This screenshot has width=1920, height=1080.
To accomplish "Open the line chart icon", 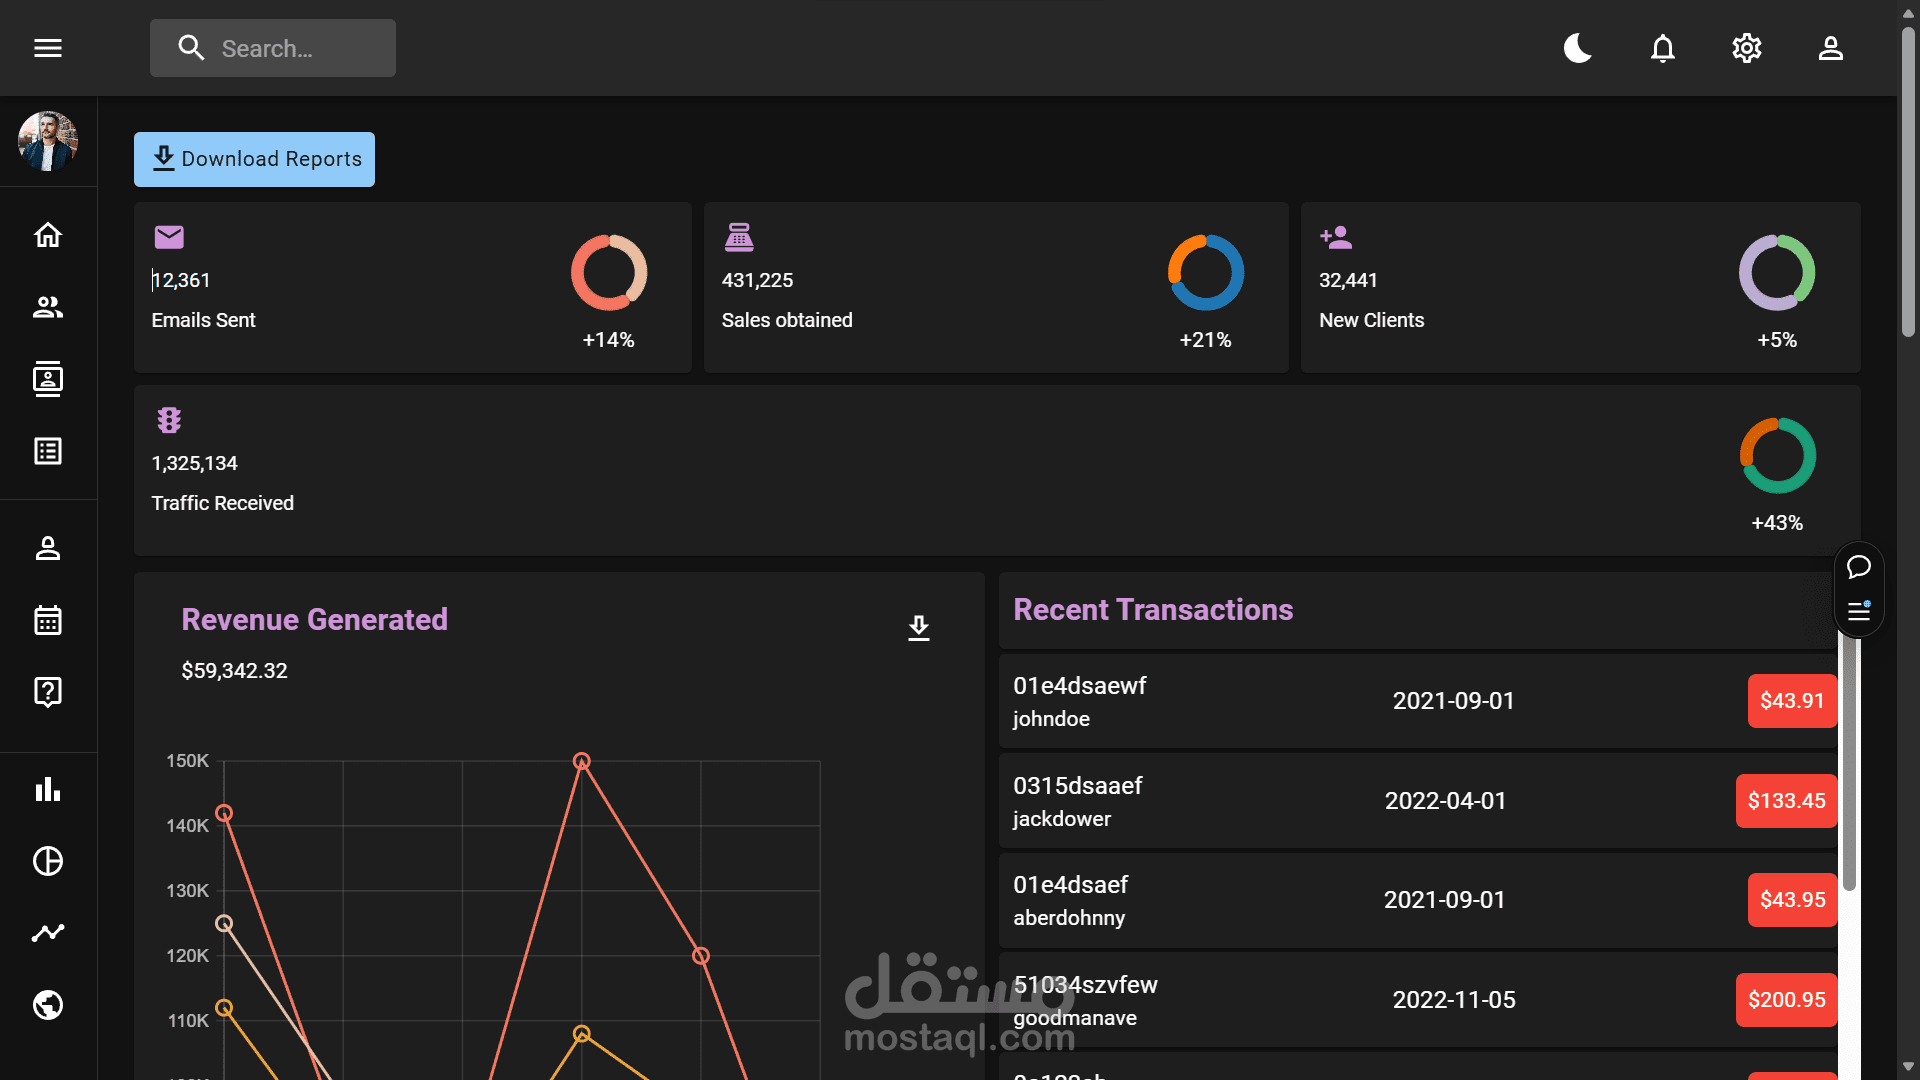I will coord(47,933).
